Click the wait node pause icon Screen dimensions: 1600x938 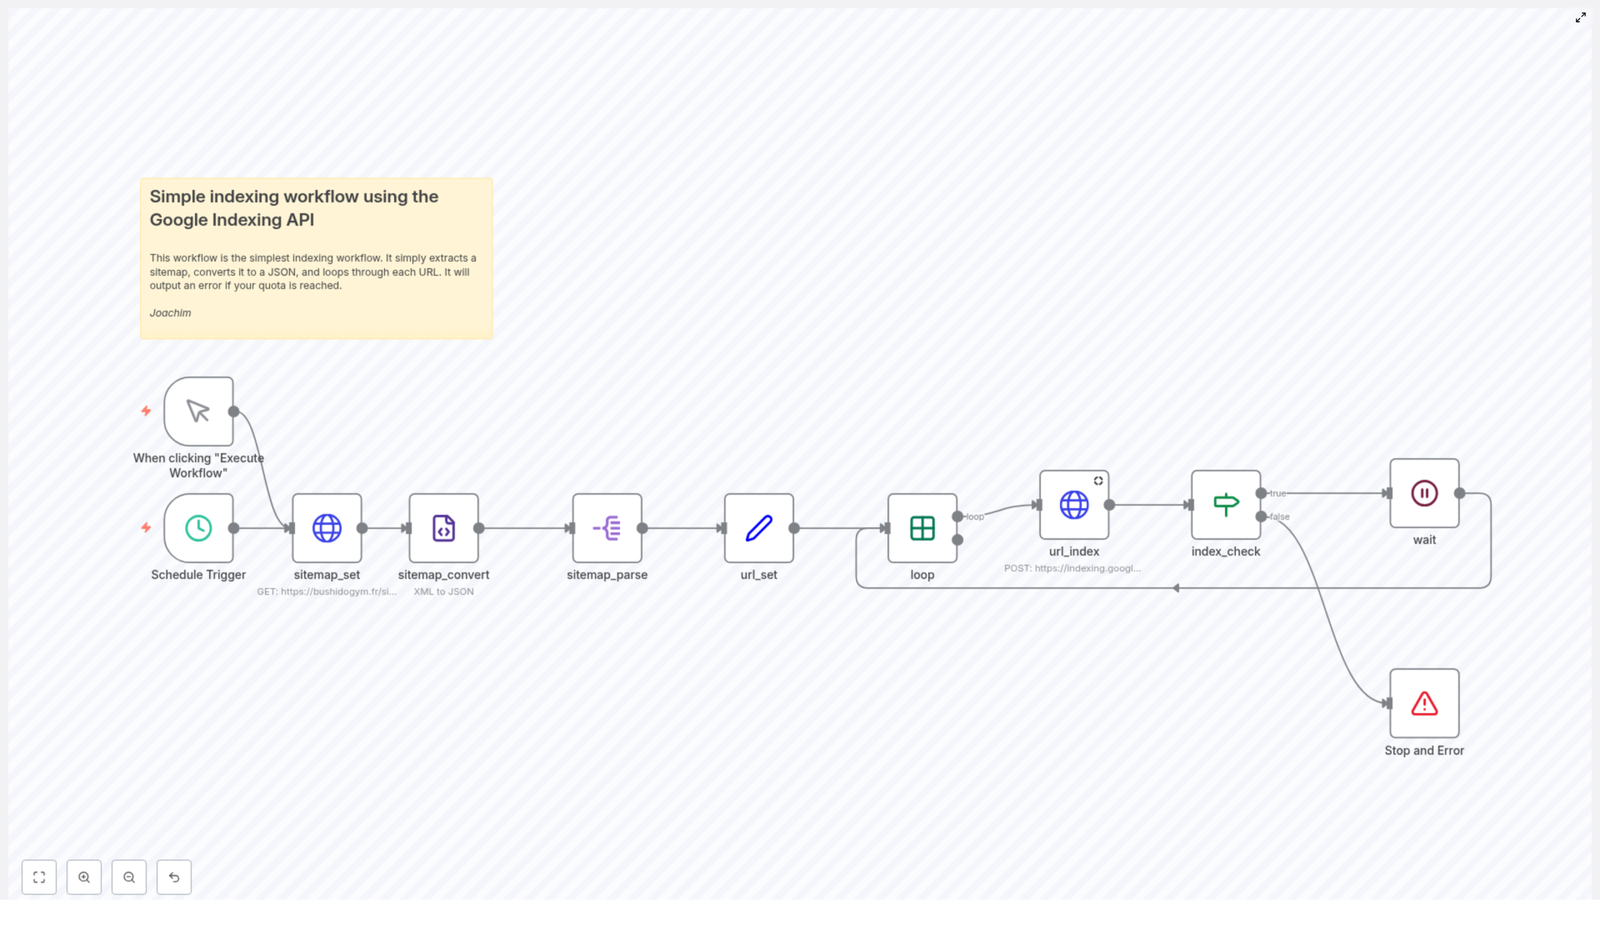pyautogui.click(x=1424, y=492)
